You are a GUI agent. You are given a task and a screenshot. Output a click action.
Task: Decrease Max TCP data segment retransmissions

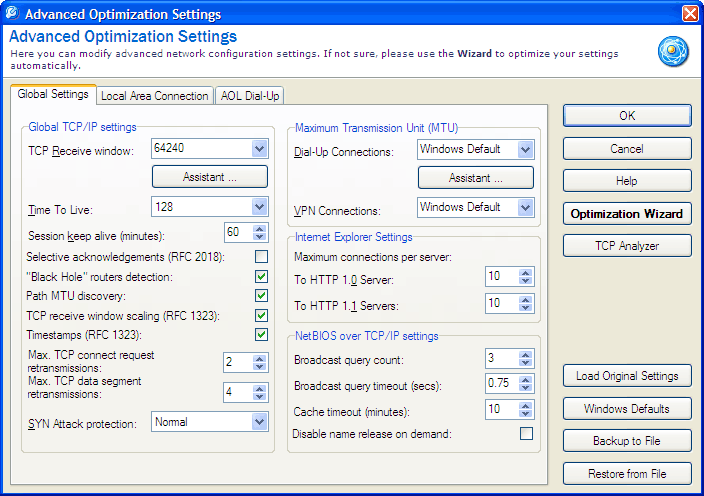(260, 396)
